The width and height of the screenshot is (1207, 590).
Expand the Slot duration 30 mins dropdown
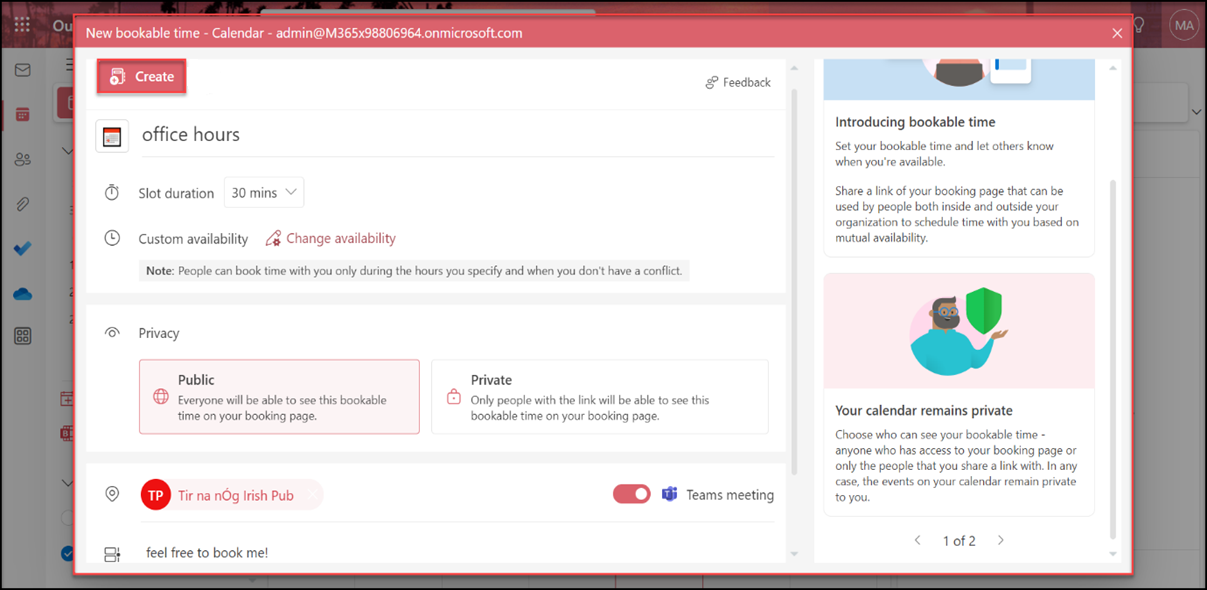click(264, 192)
